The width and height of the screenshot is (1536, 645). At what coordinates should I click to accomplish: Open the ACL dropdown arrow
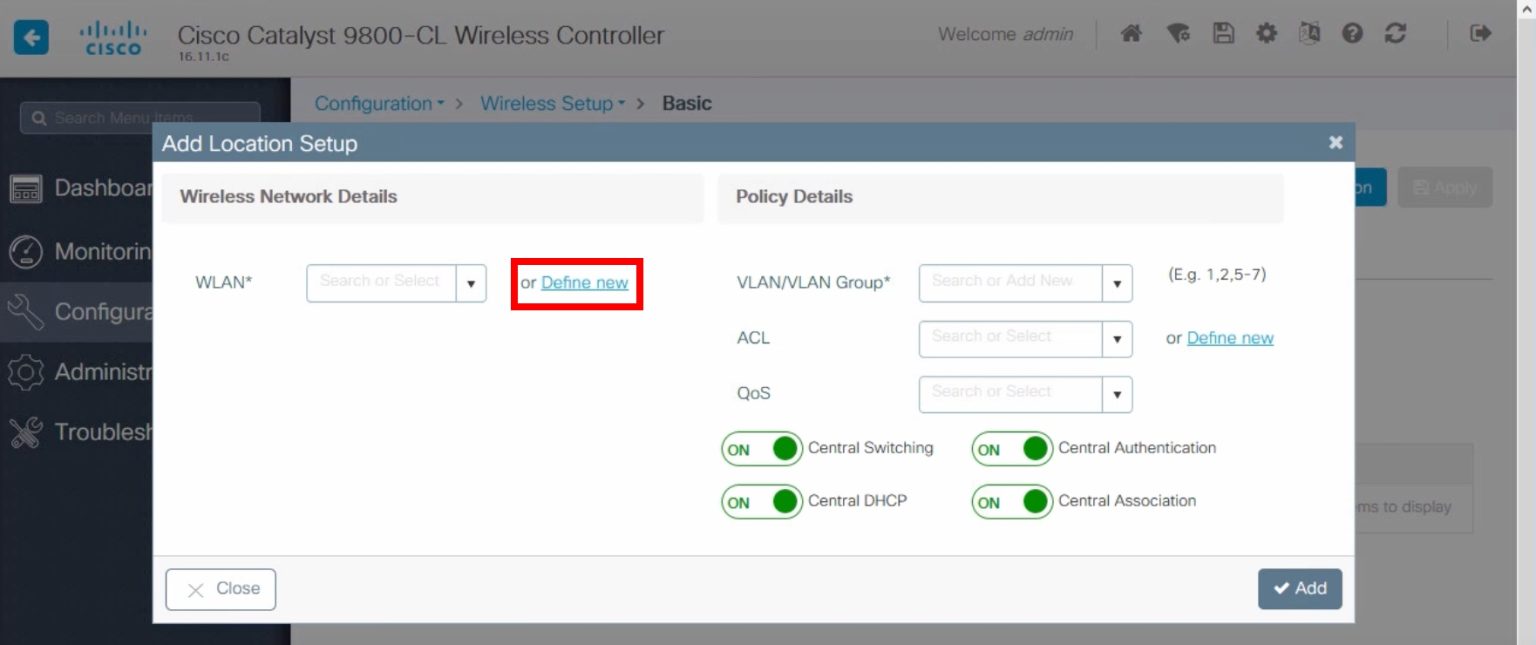coord(1117,339)
